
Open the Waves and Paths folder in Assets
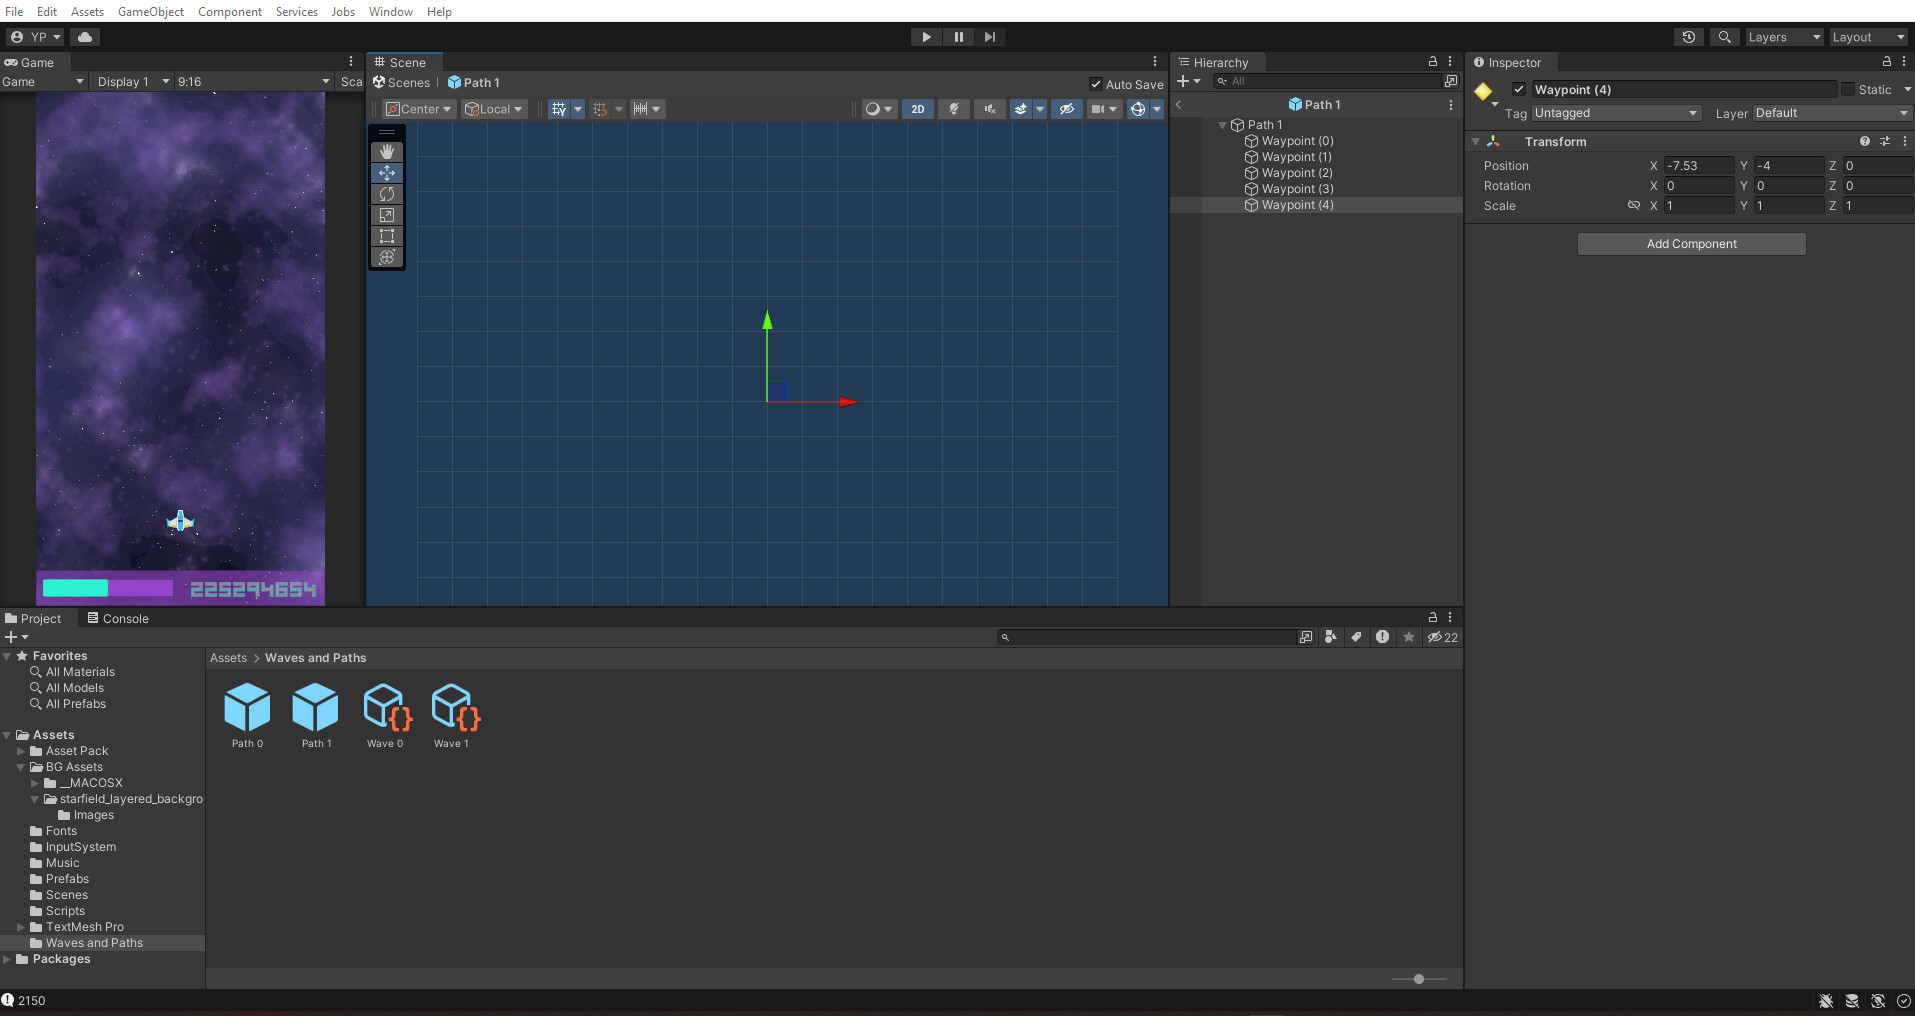94,942
